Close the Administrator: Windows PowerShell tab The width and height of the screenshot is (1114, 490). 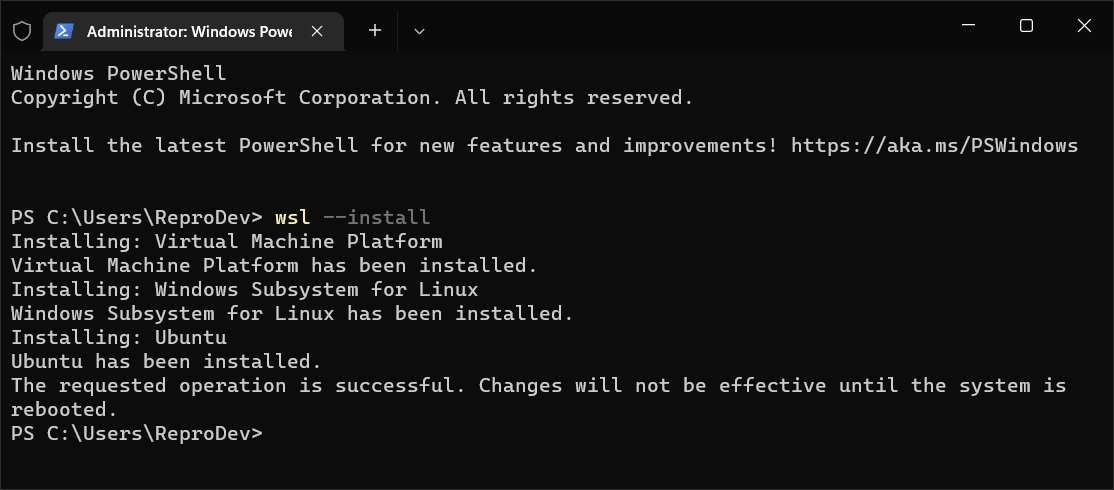[317, 31]
